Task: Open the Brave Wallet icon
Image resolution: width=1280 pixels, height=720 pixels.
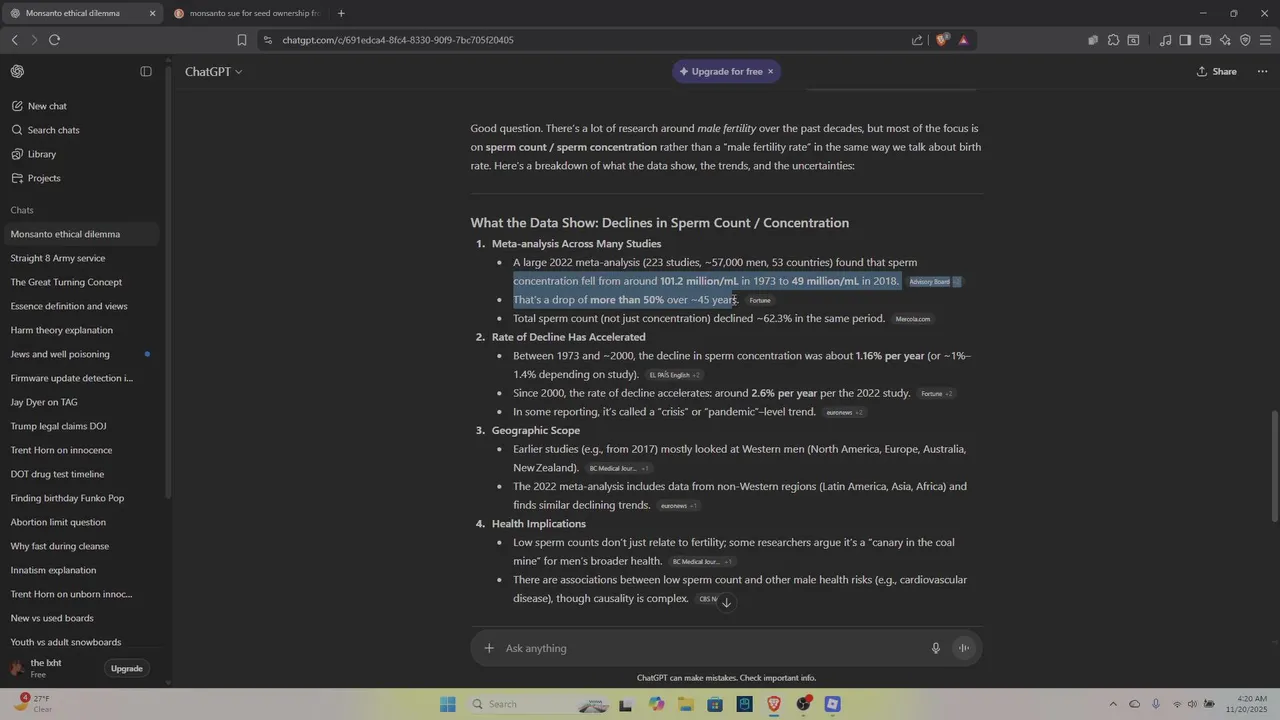Action: point(1205,40)
